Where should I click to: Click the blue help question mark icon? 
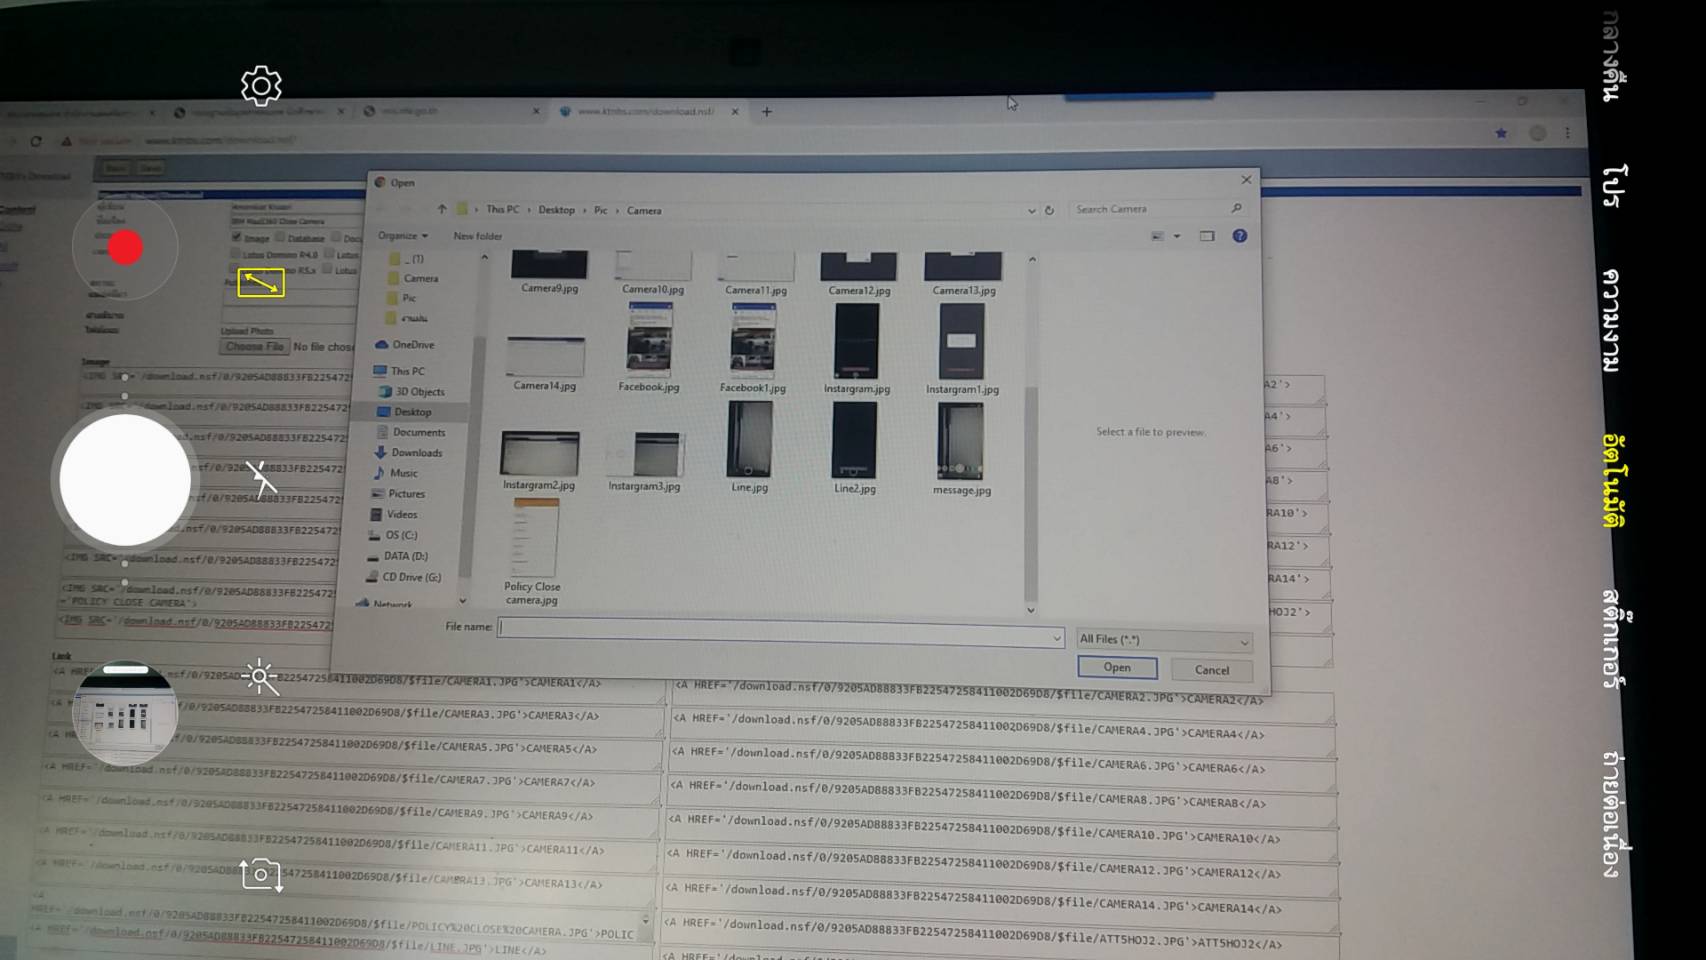click(x=1240, y=236)
